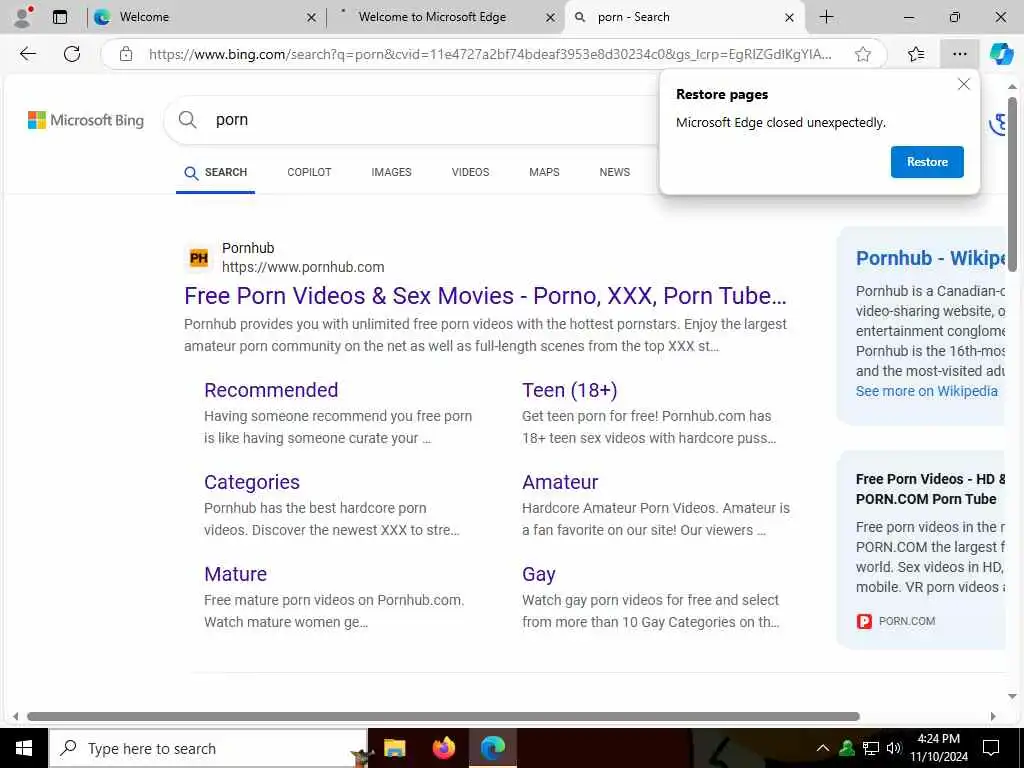1024x768 pixels.
Task: Open the Categories sublink
Action: click(x=252, y=482)
